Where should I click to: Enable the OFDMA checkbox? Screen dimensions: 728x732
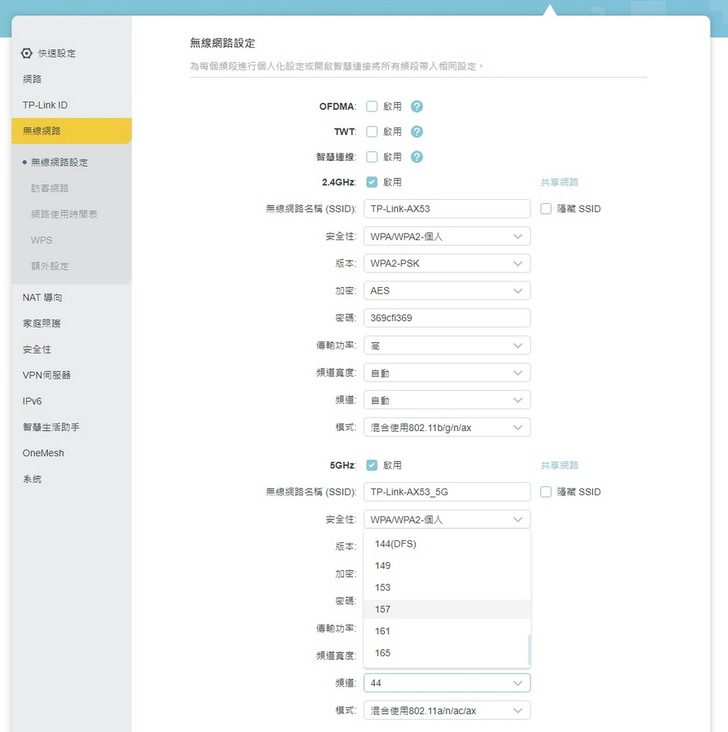pos(371,106)
